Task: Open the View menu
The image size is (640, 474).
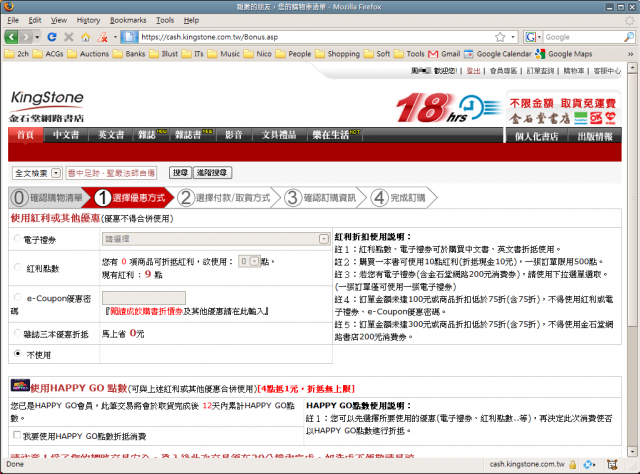Action: 59,20
